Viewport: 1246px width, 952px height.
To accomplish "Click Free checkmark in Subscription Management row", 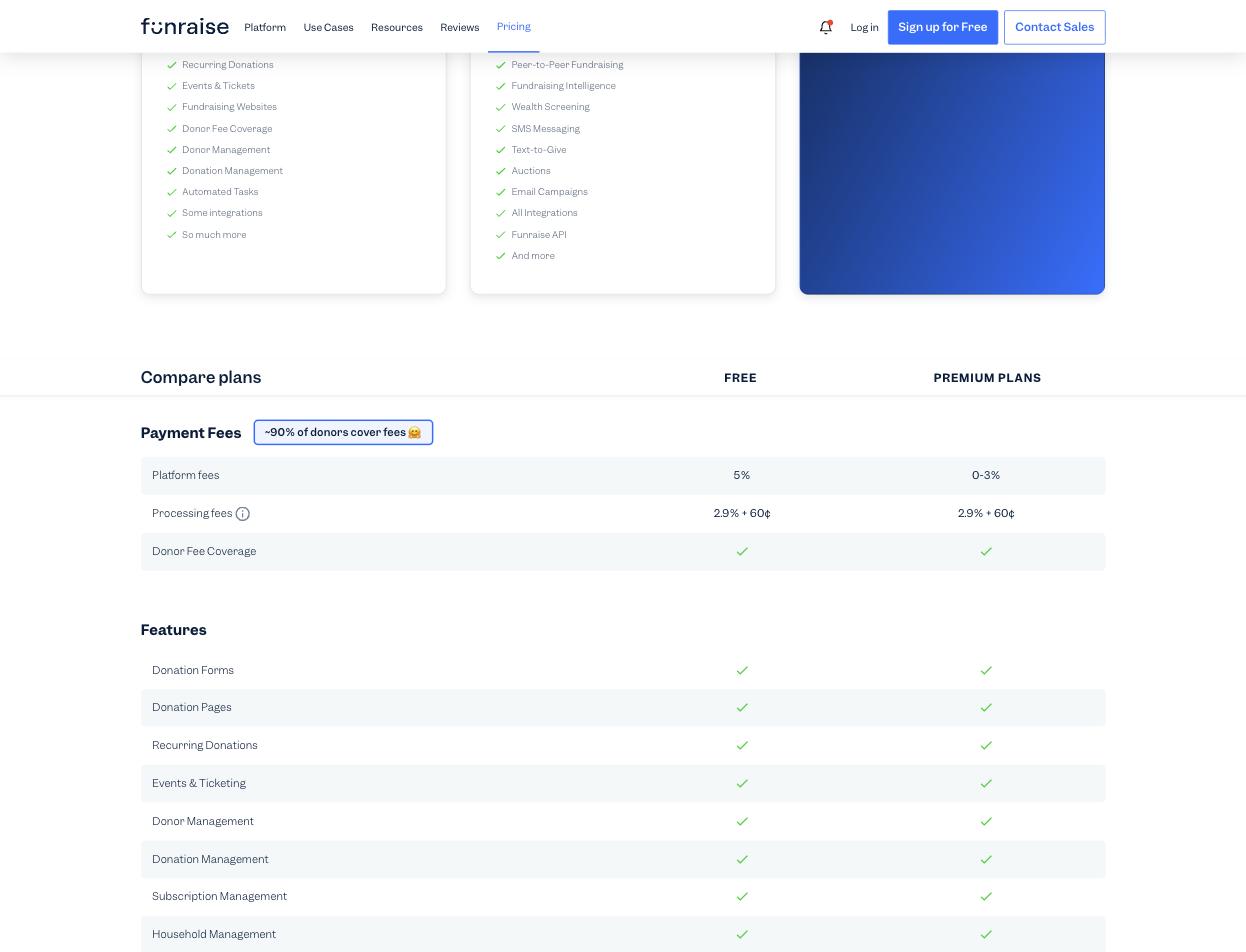I will point(742,896).
